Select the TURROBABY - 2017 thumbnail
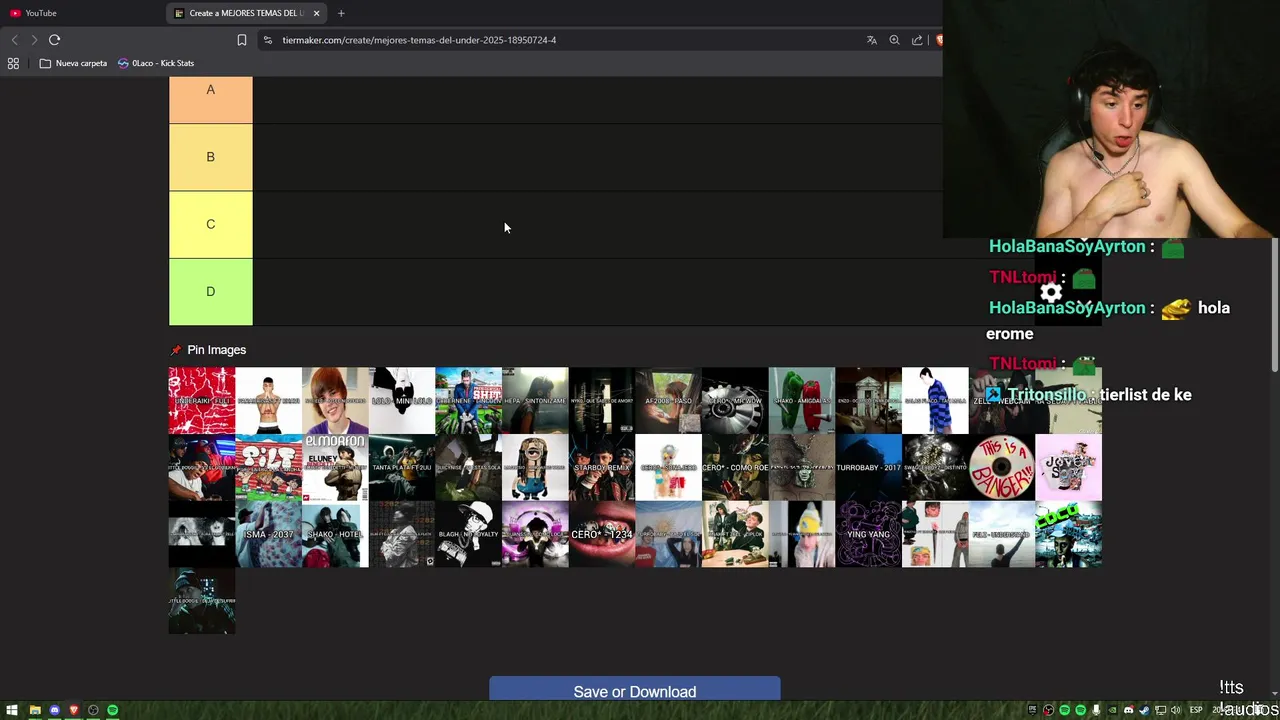The width and height of the screenshot is (1280, 720). coord(868,467)
